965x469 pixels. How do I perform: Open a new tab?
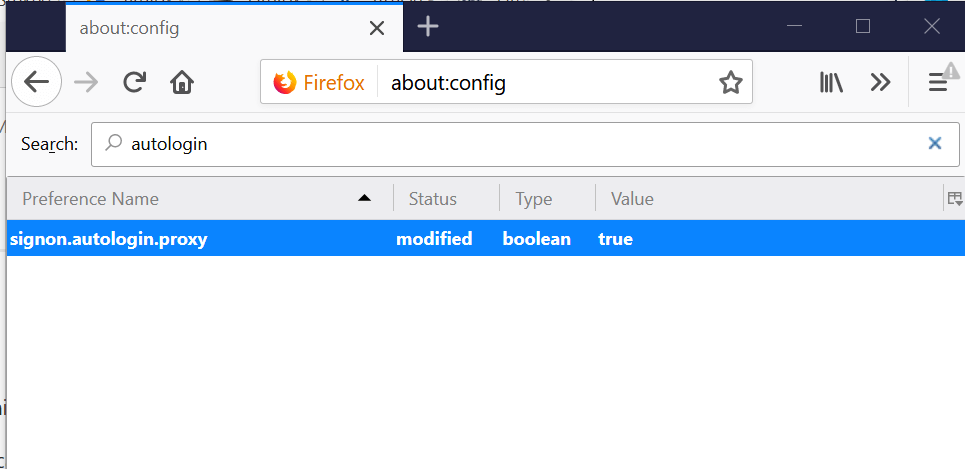pyautogui.click(x=428, y=27)
